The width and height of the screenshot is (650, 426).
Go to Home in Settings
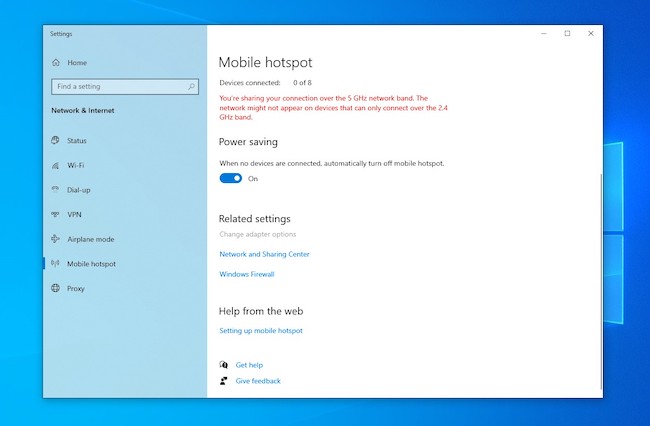[x=125, y=63]
